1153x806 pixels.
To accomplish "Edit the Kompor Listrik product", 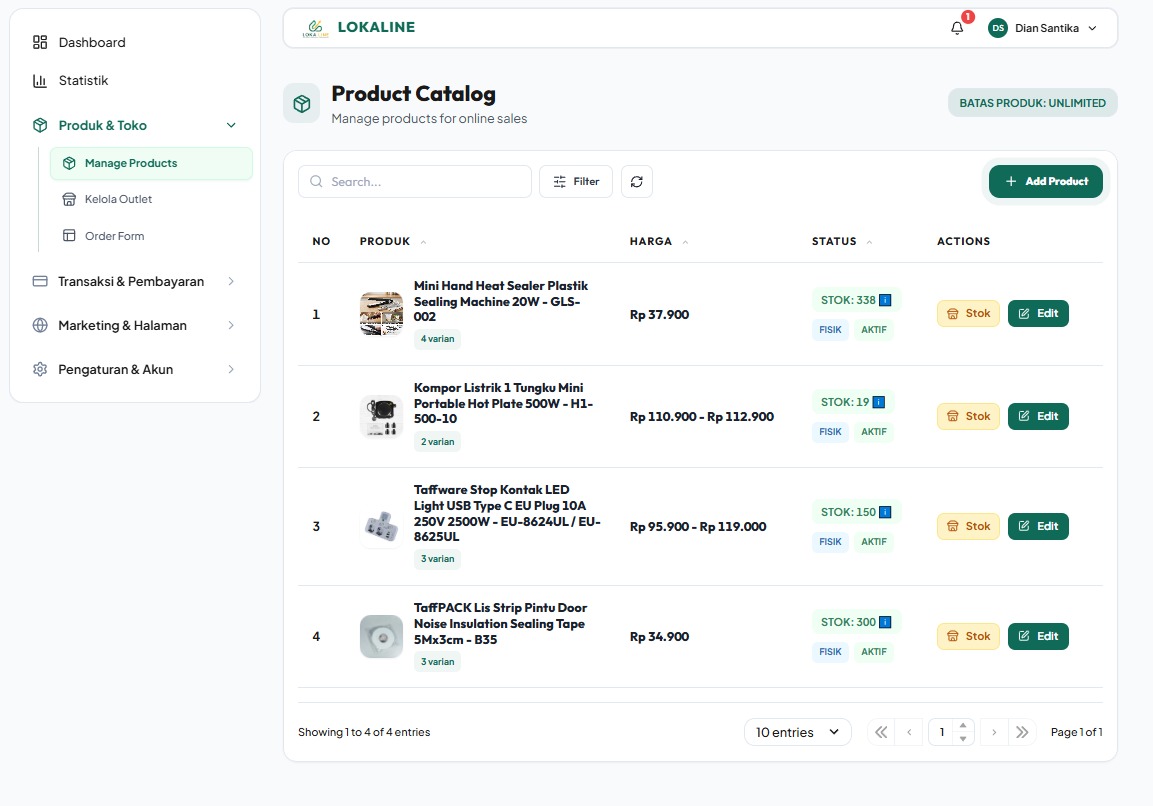I will click(1038, 416).
